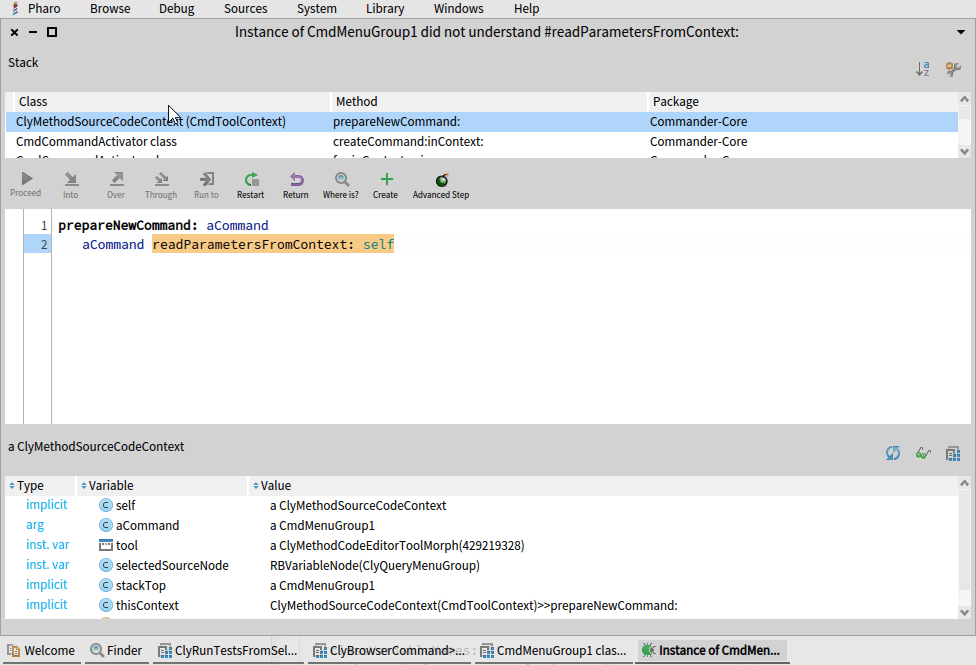Image resolution: width=976 pixels, height=665 pixels.
Task: Switch to the Finder taskbar window
Action: point(116,650)
